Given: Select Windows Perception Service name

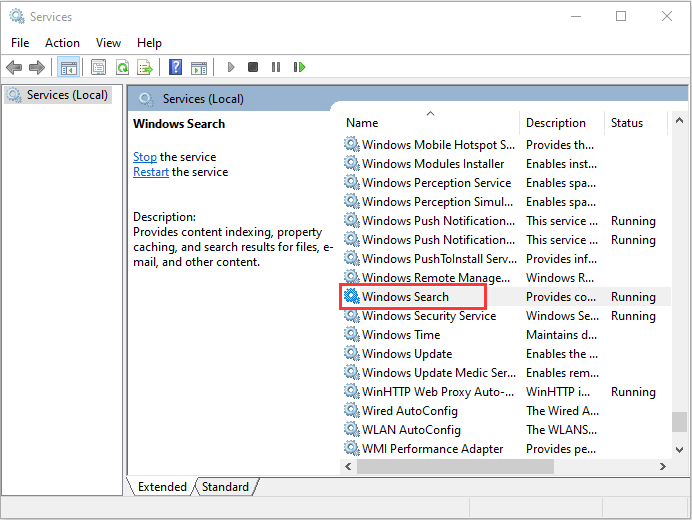Looking at the screenshot, I should 436,183.
